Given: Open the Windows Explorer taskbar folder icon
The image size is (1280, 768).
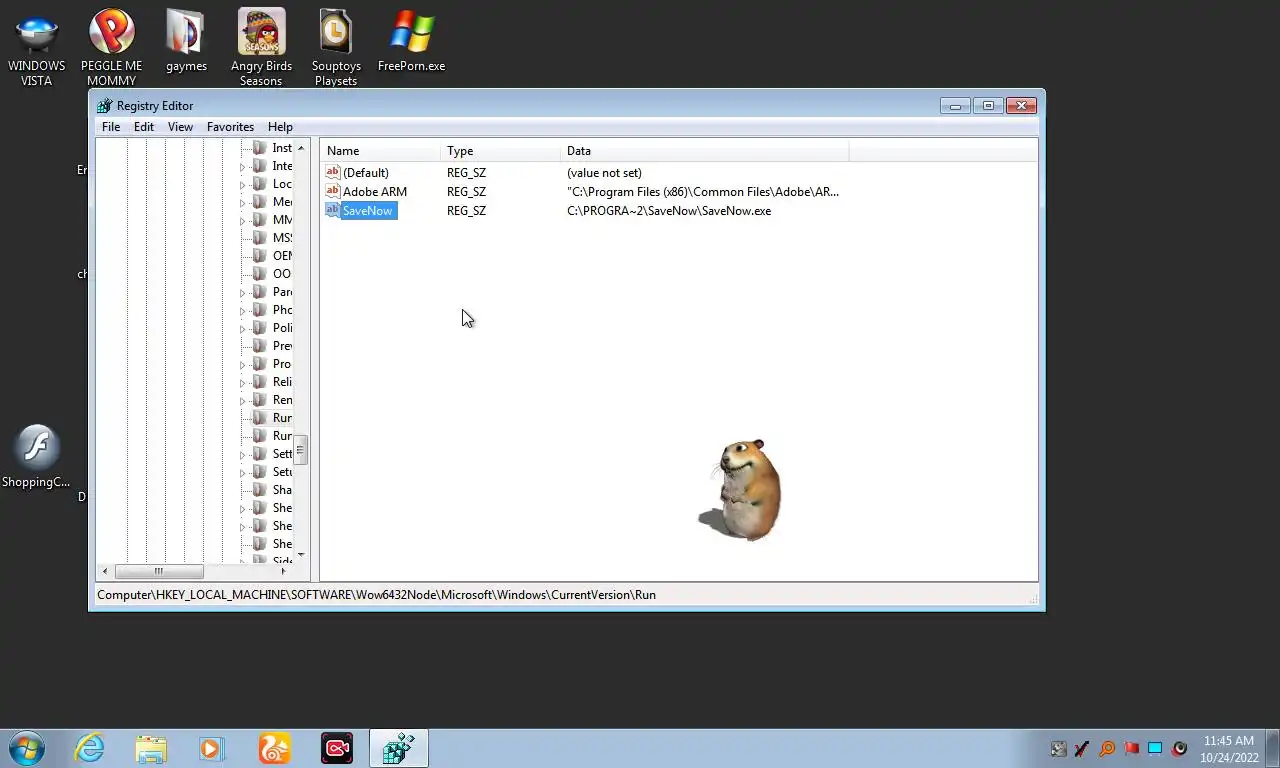Looking at the screenshot, I should 151,748.
